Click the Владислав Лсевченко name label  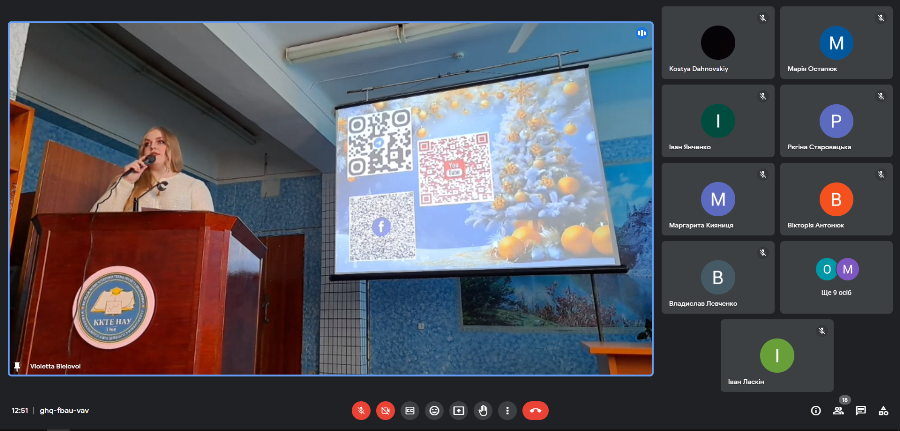coord(703,304)
